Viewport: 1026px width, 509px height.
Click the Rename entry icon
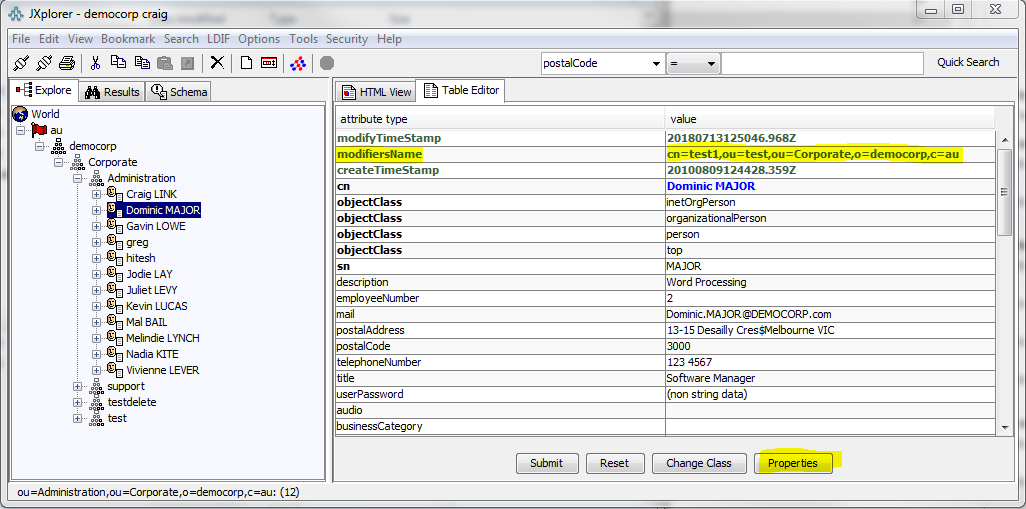[x=268, y=63]
